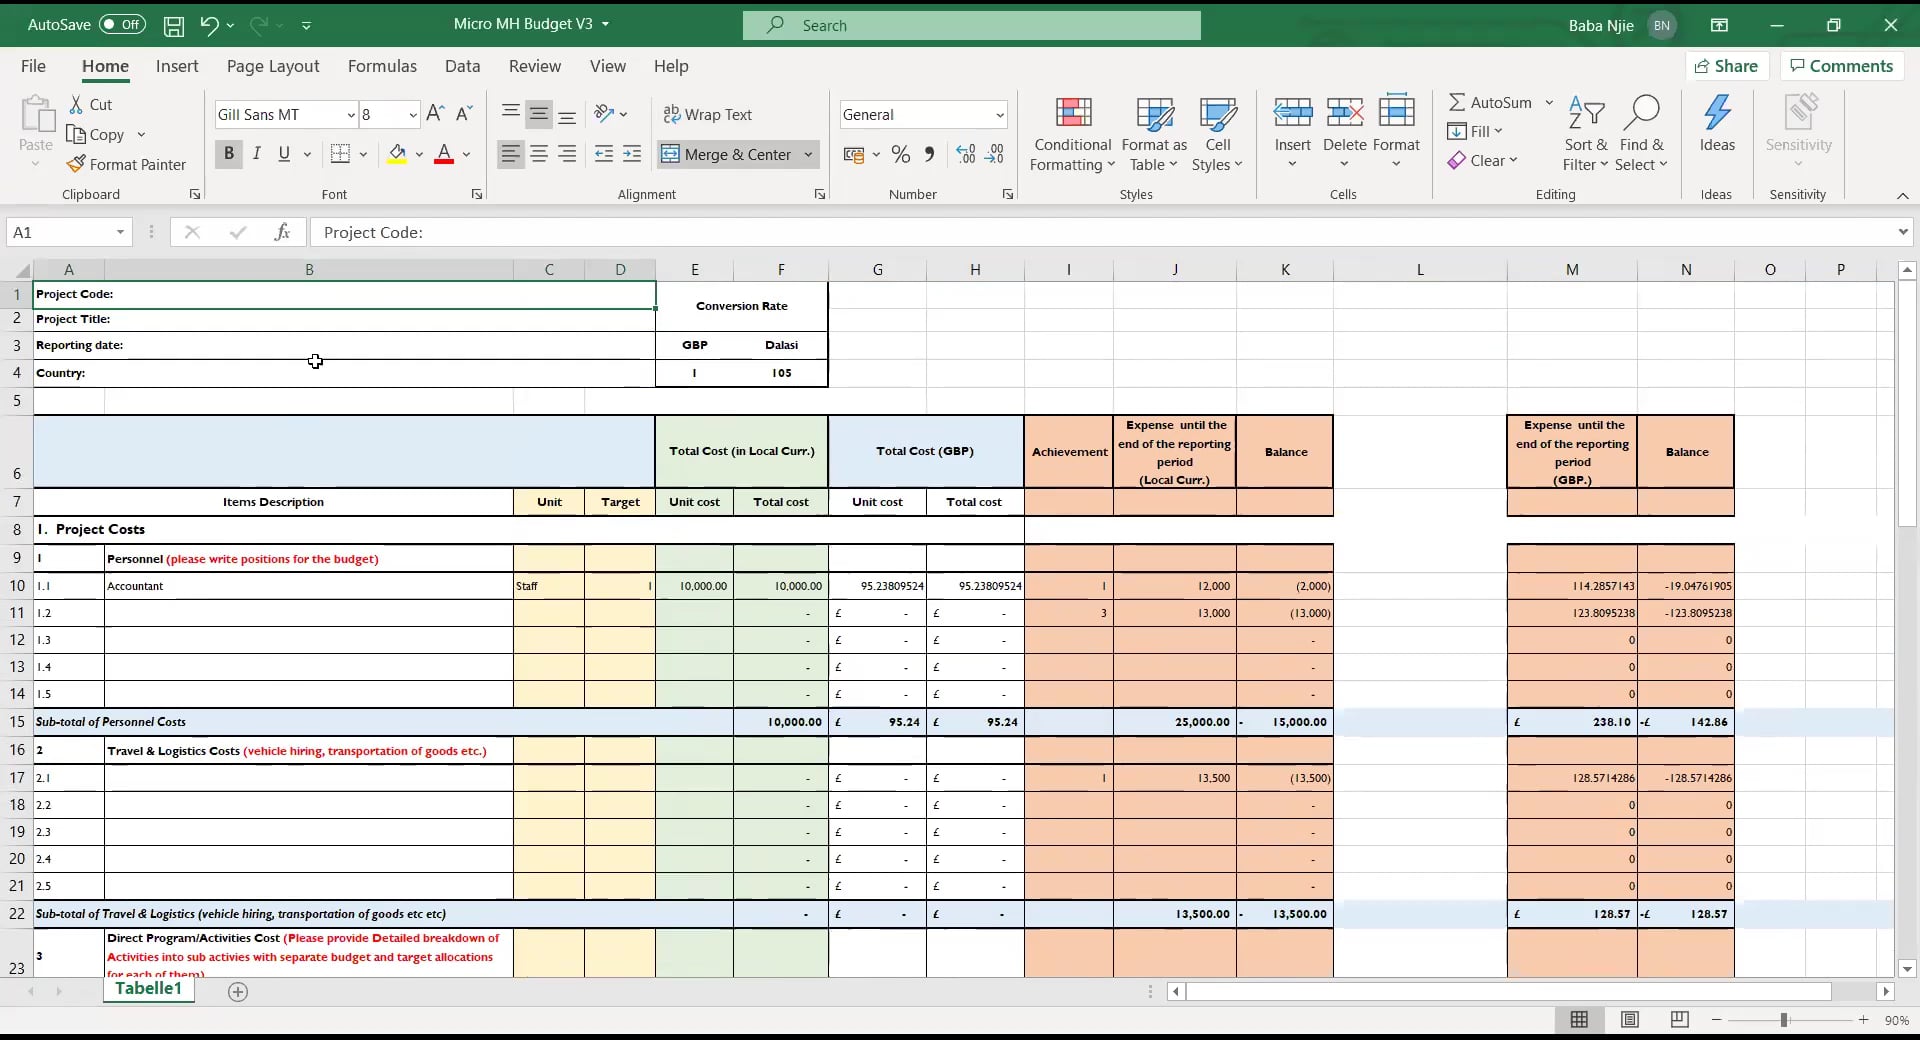The image size is (1920, 1040).
Task: Add a new worksheet sheet
Action: pyautogui.click(x=238, y=991)
